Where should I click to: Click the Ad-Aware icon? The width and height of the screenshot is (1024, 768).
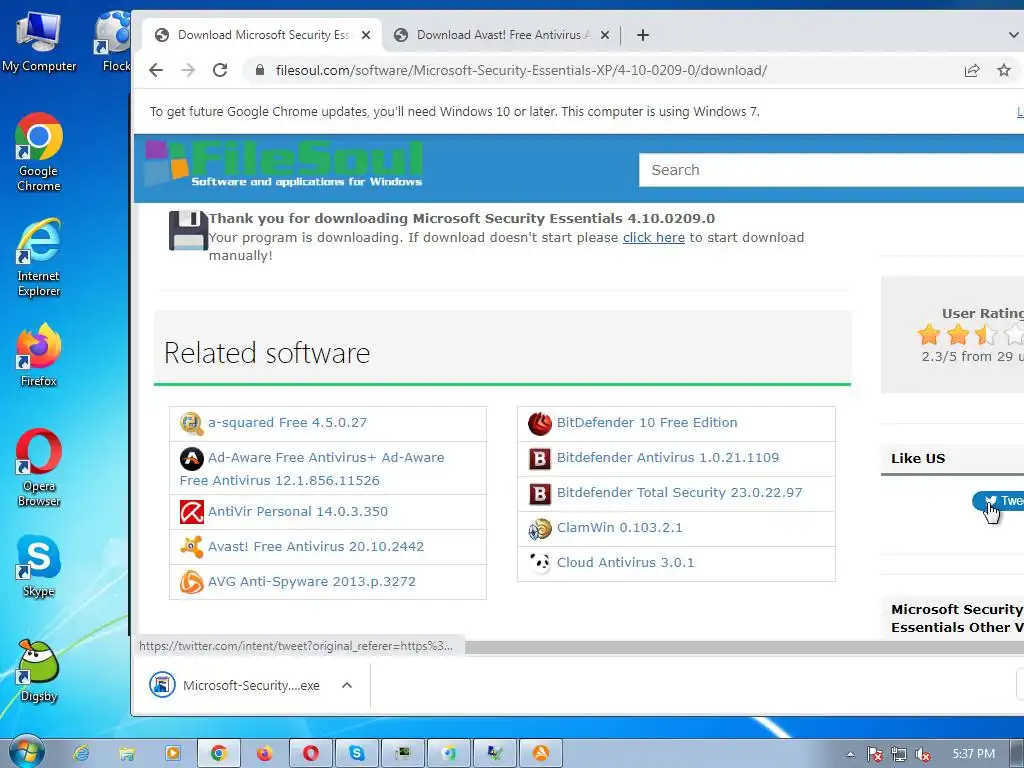coord(191,458)
